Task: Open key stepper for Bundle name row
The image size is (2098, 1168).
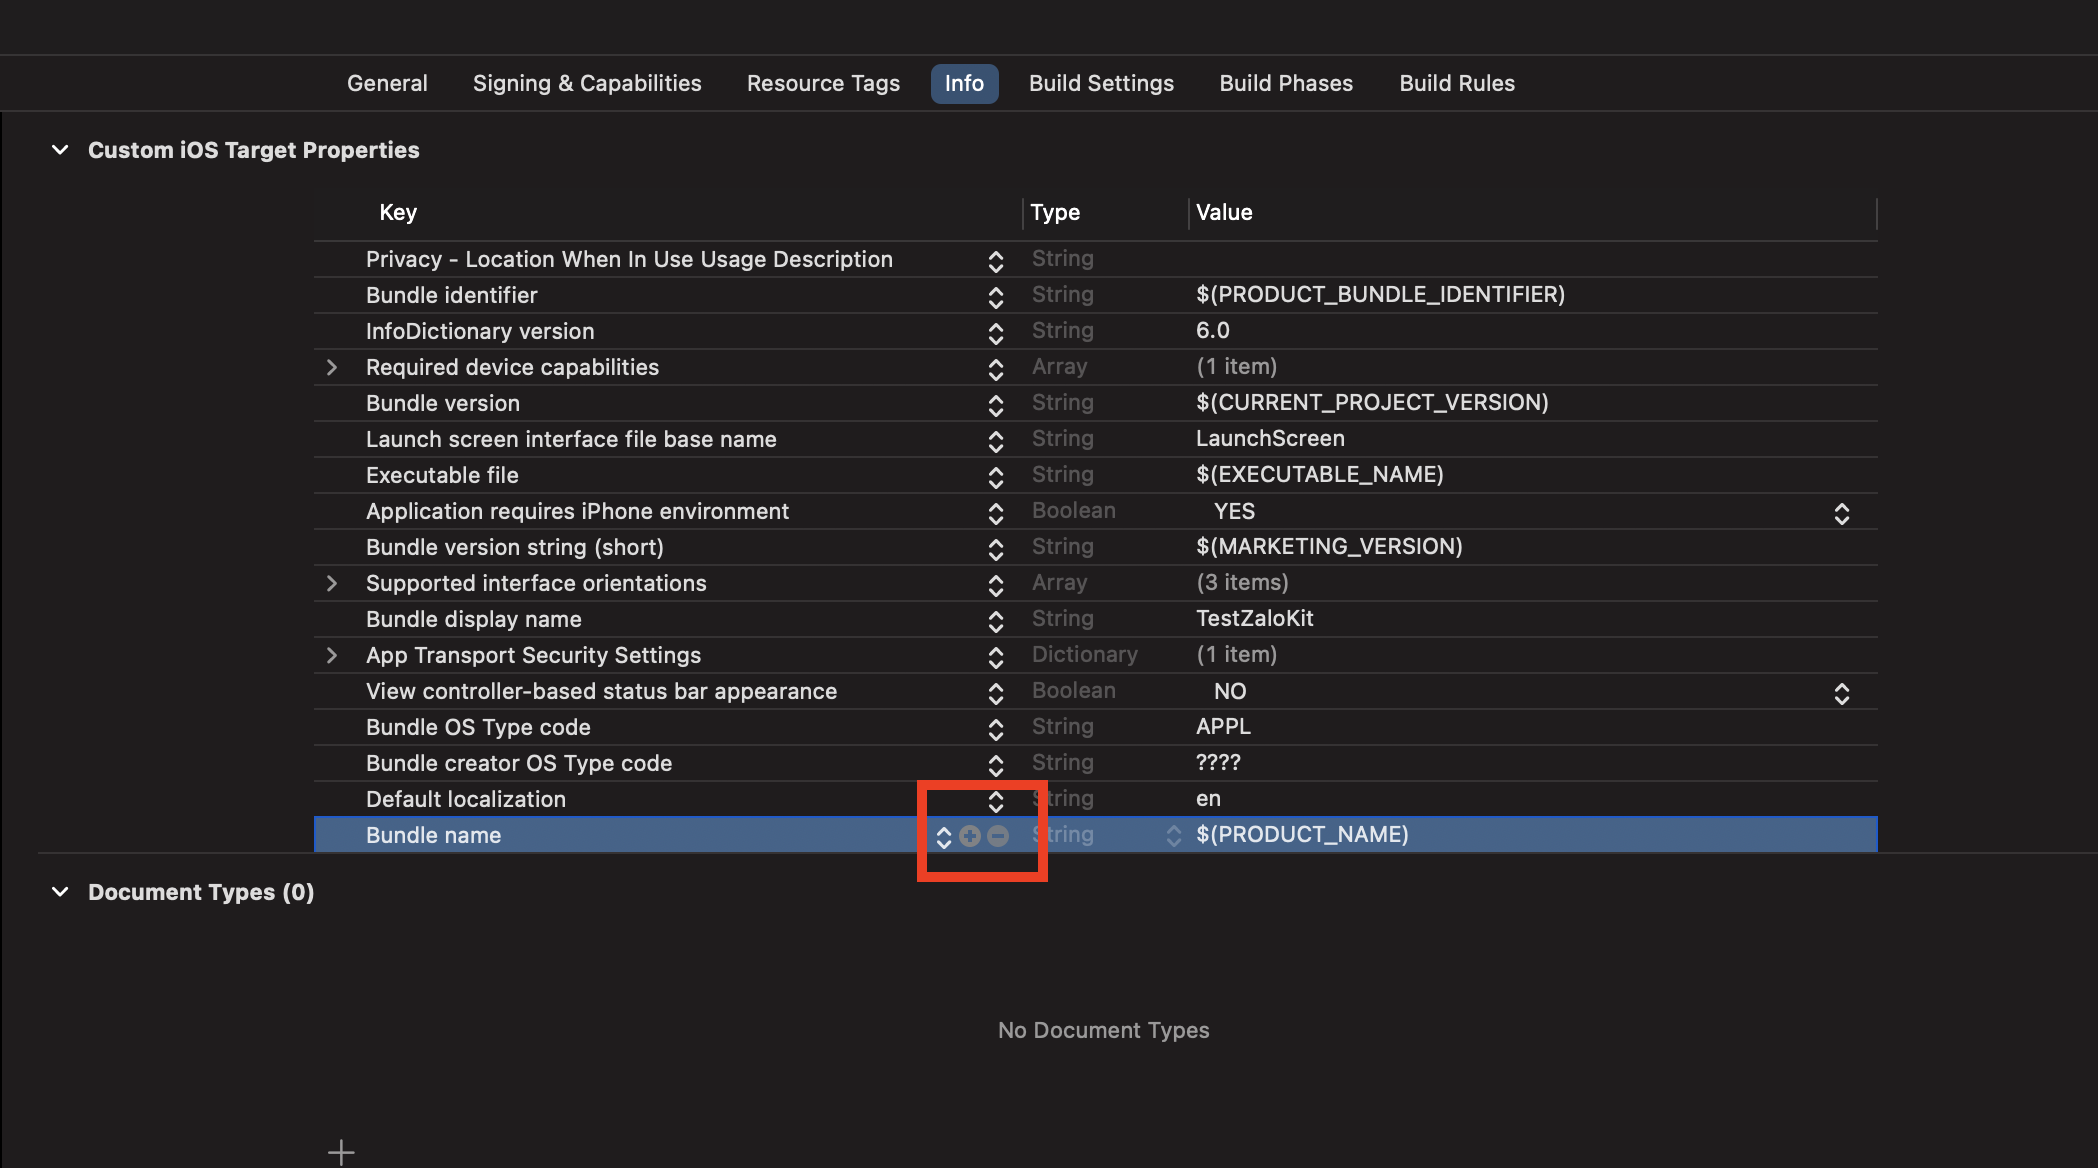Action: click(x=943, y=836)
